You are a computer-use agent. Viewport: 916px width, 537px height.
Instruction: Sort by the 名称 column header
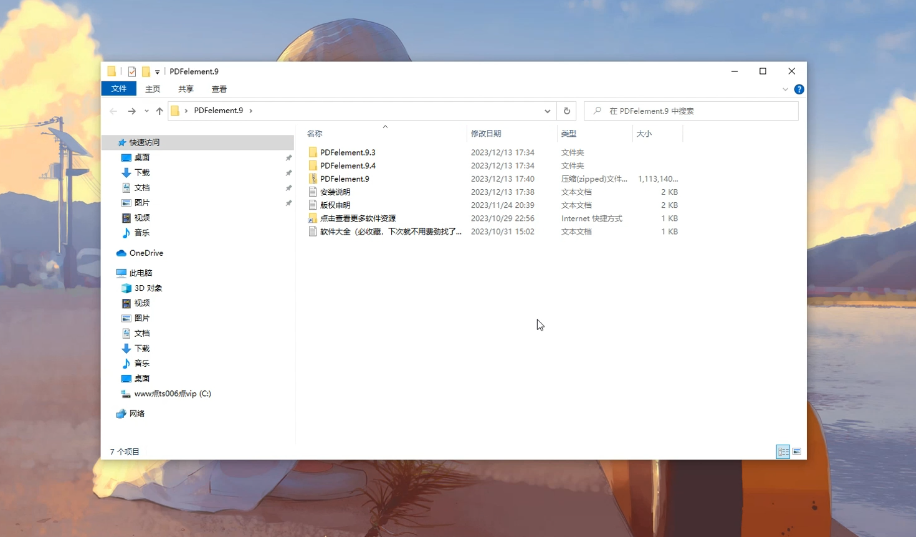point(315,134)
